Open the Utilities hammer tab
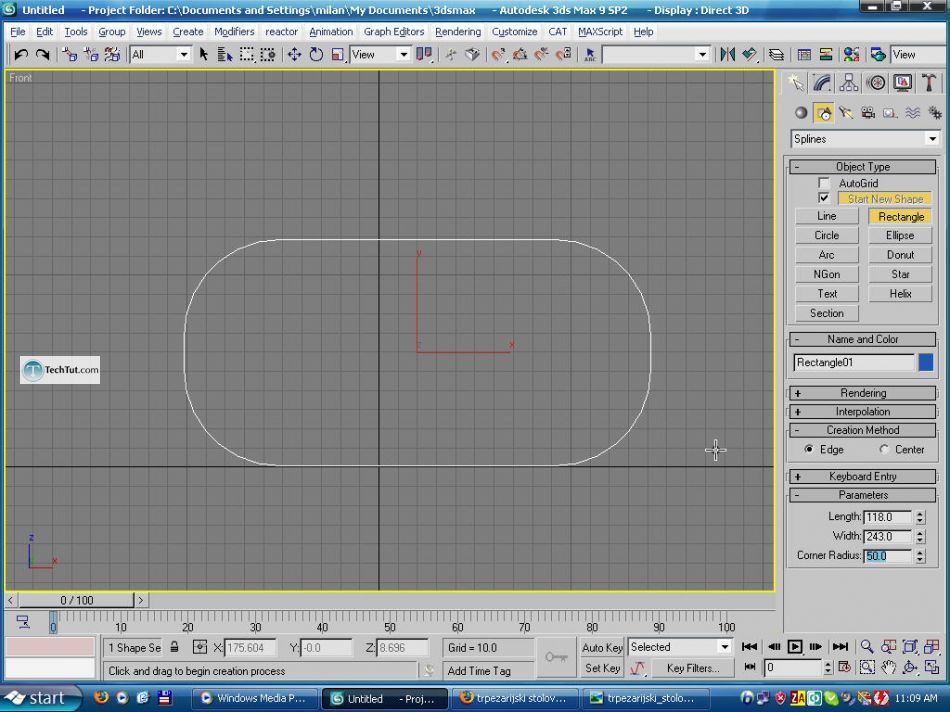Screen dimensions: 950x712 click(929, 82)
